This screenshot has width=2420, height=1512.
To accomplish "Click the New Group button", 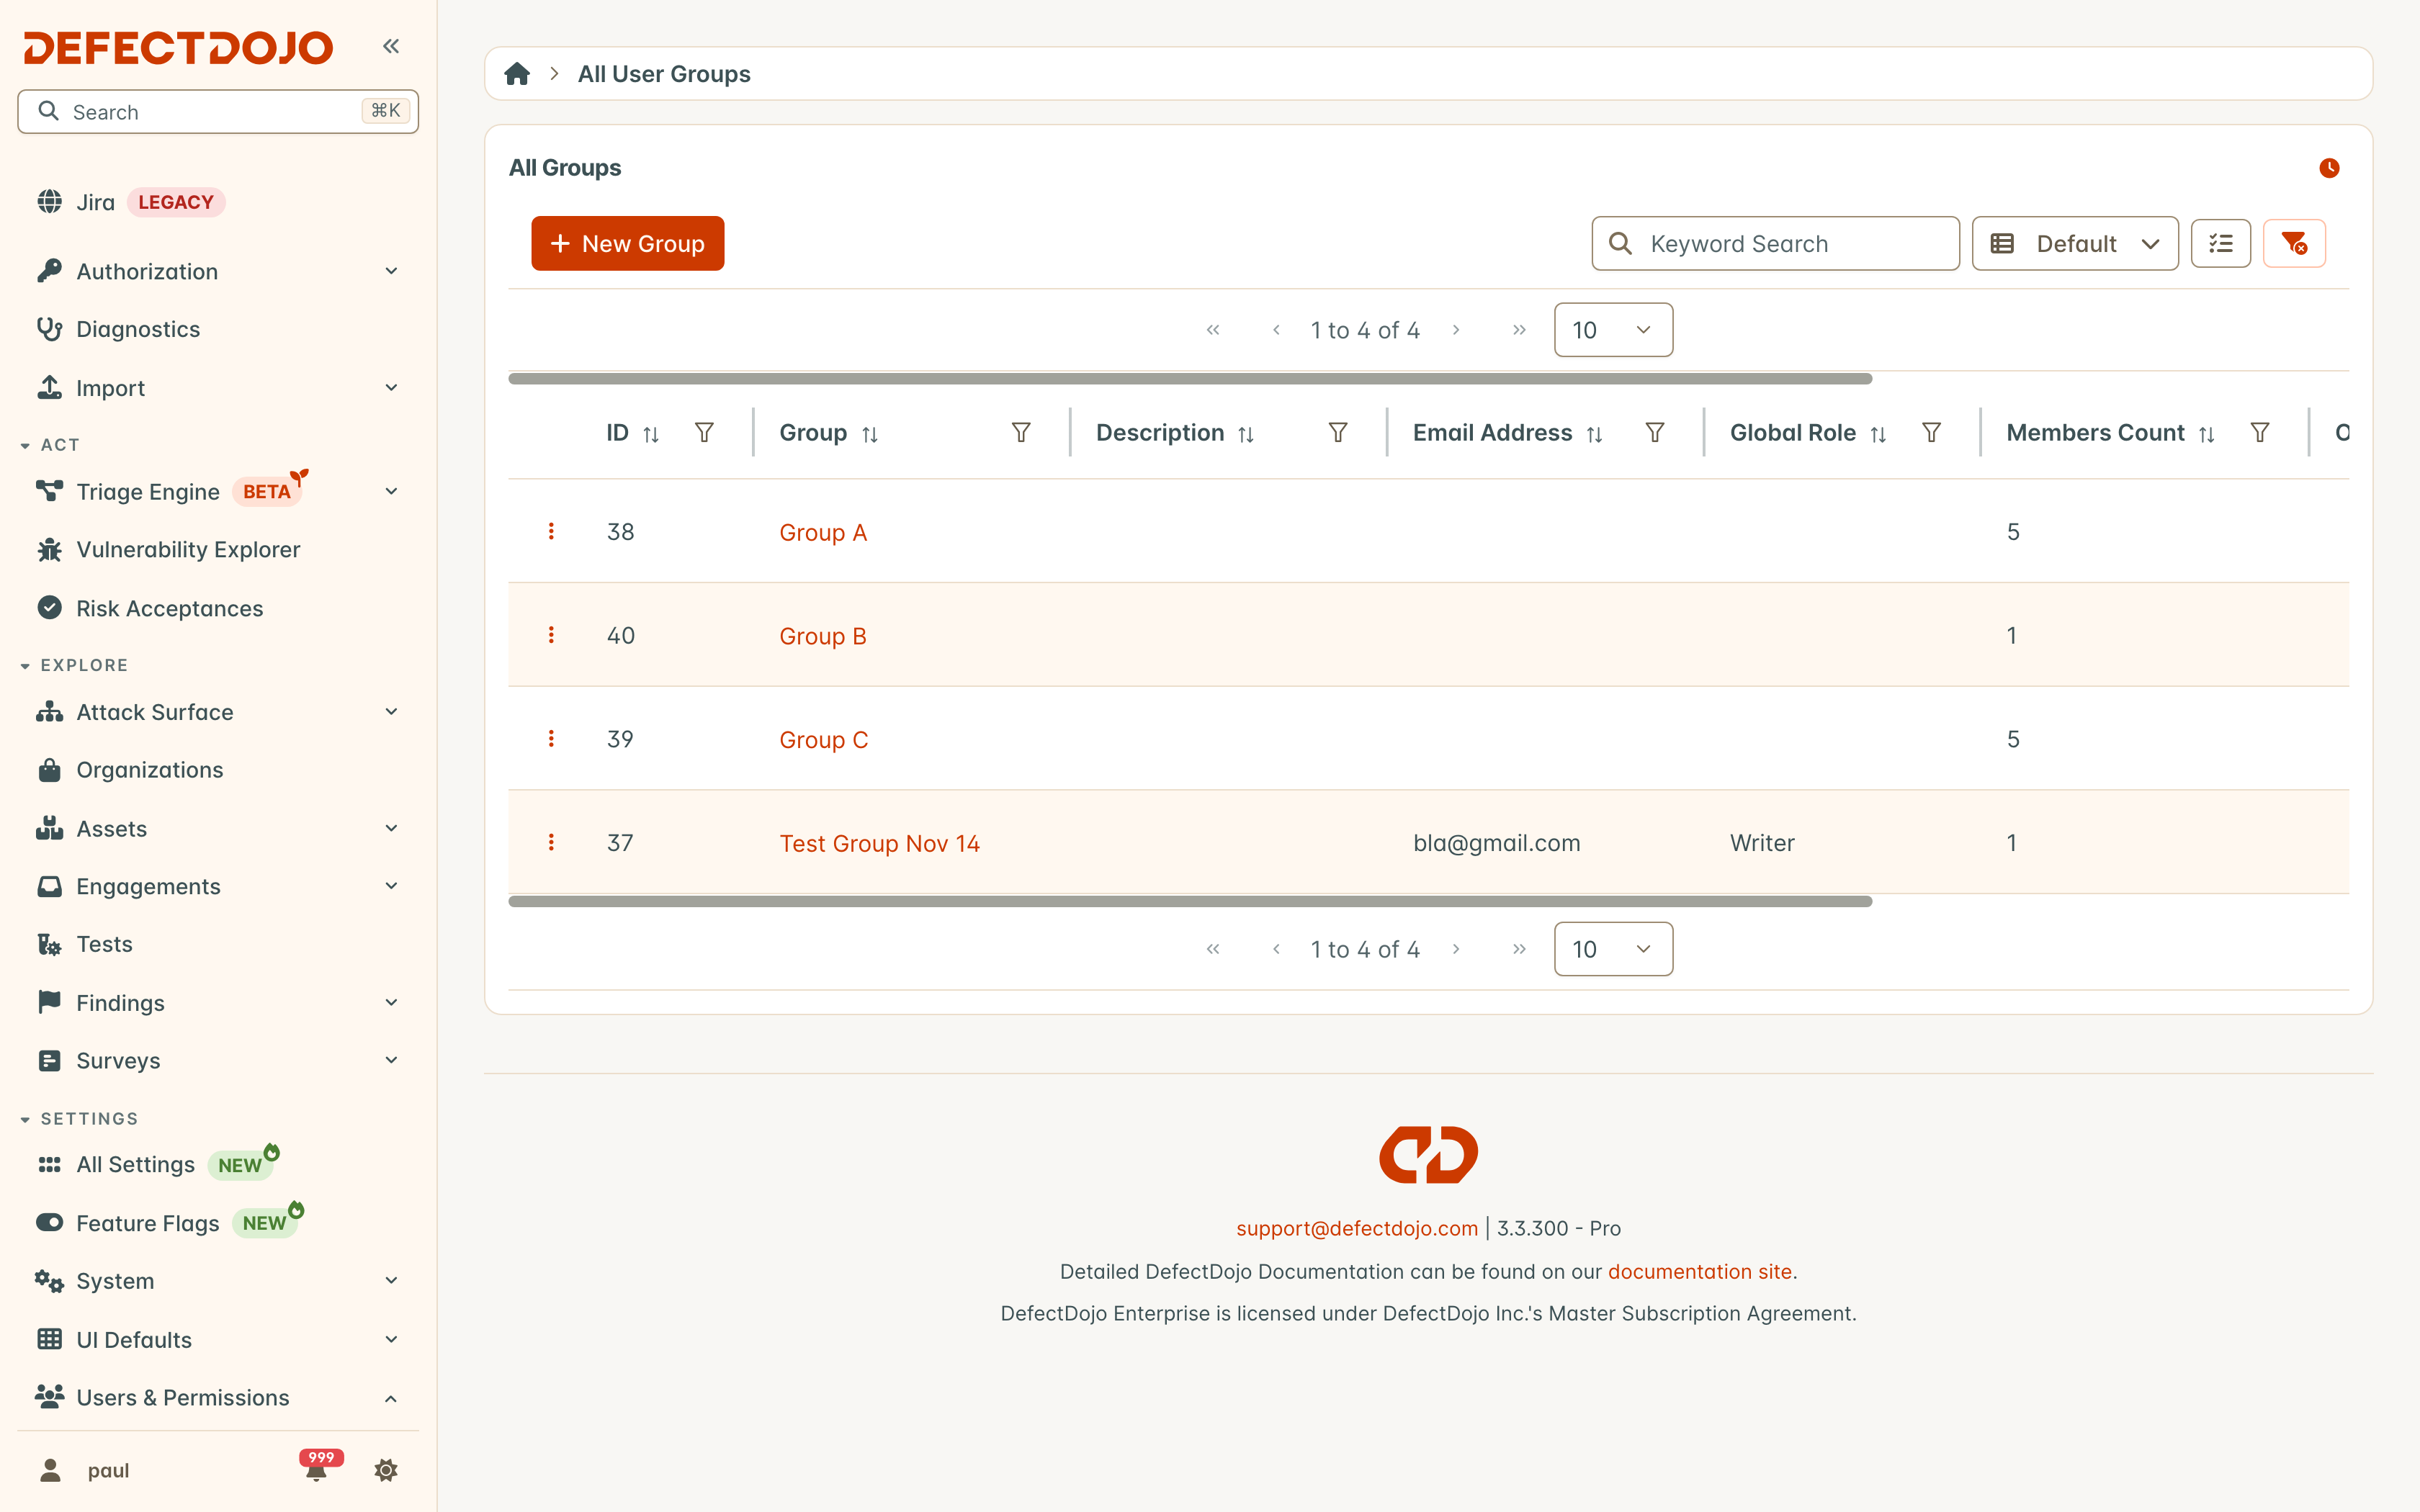I will (627, 243).
